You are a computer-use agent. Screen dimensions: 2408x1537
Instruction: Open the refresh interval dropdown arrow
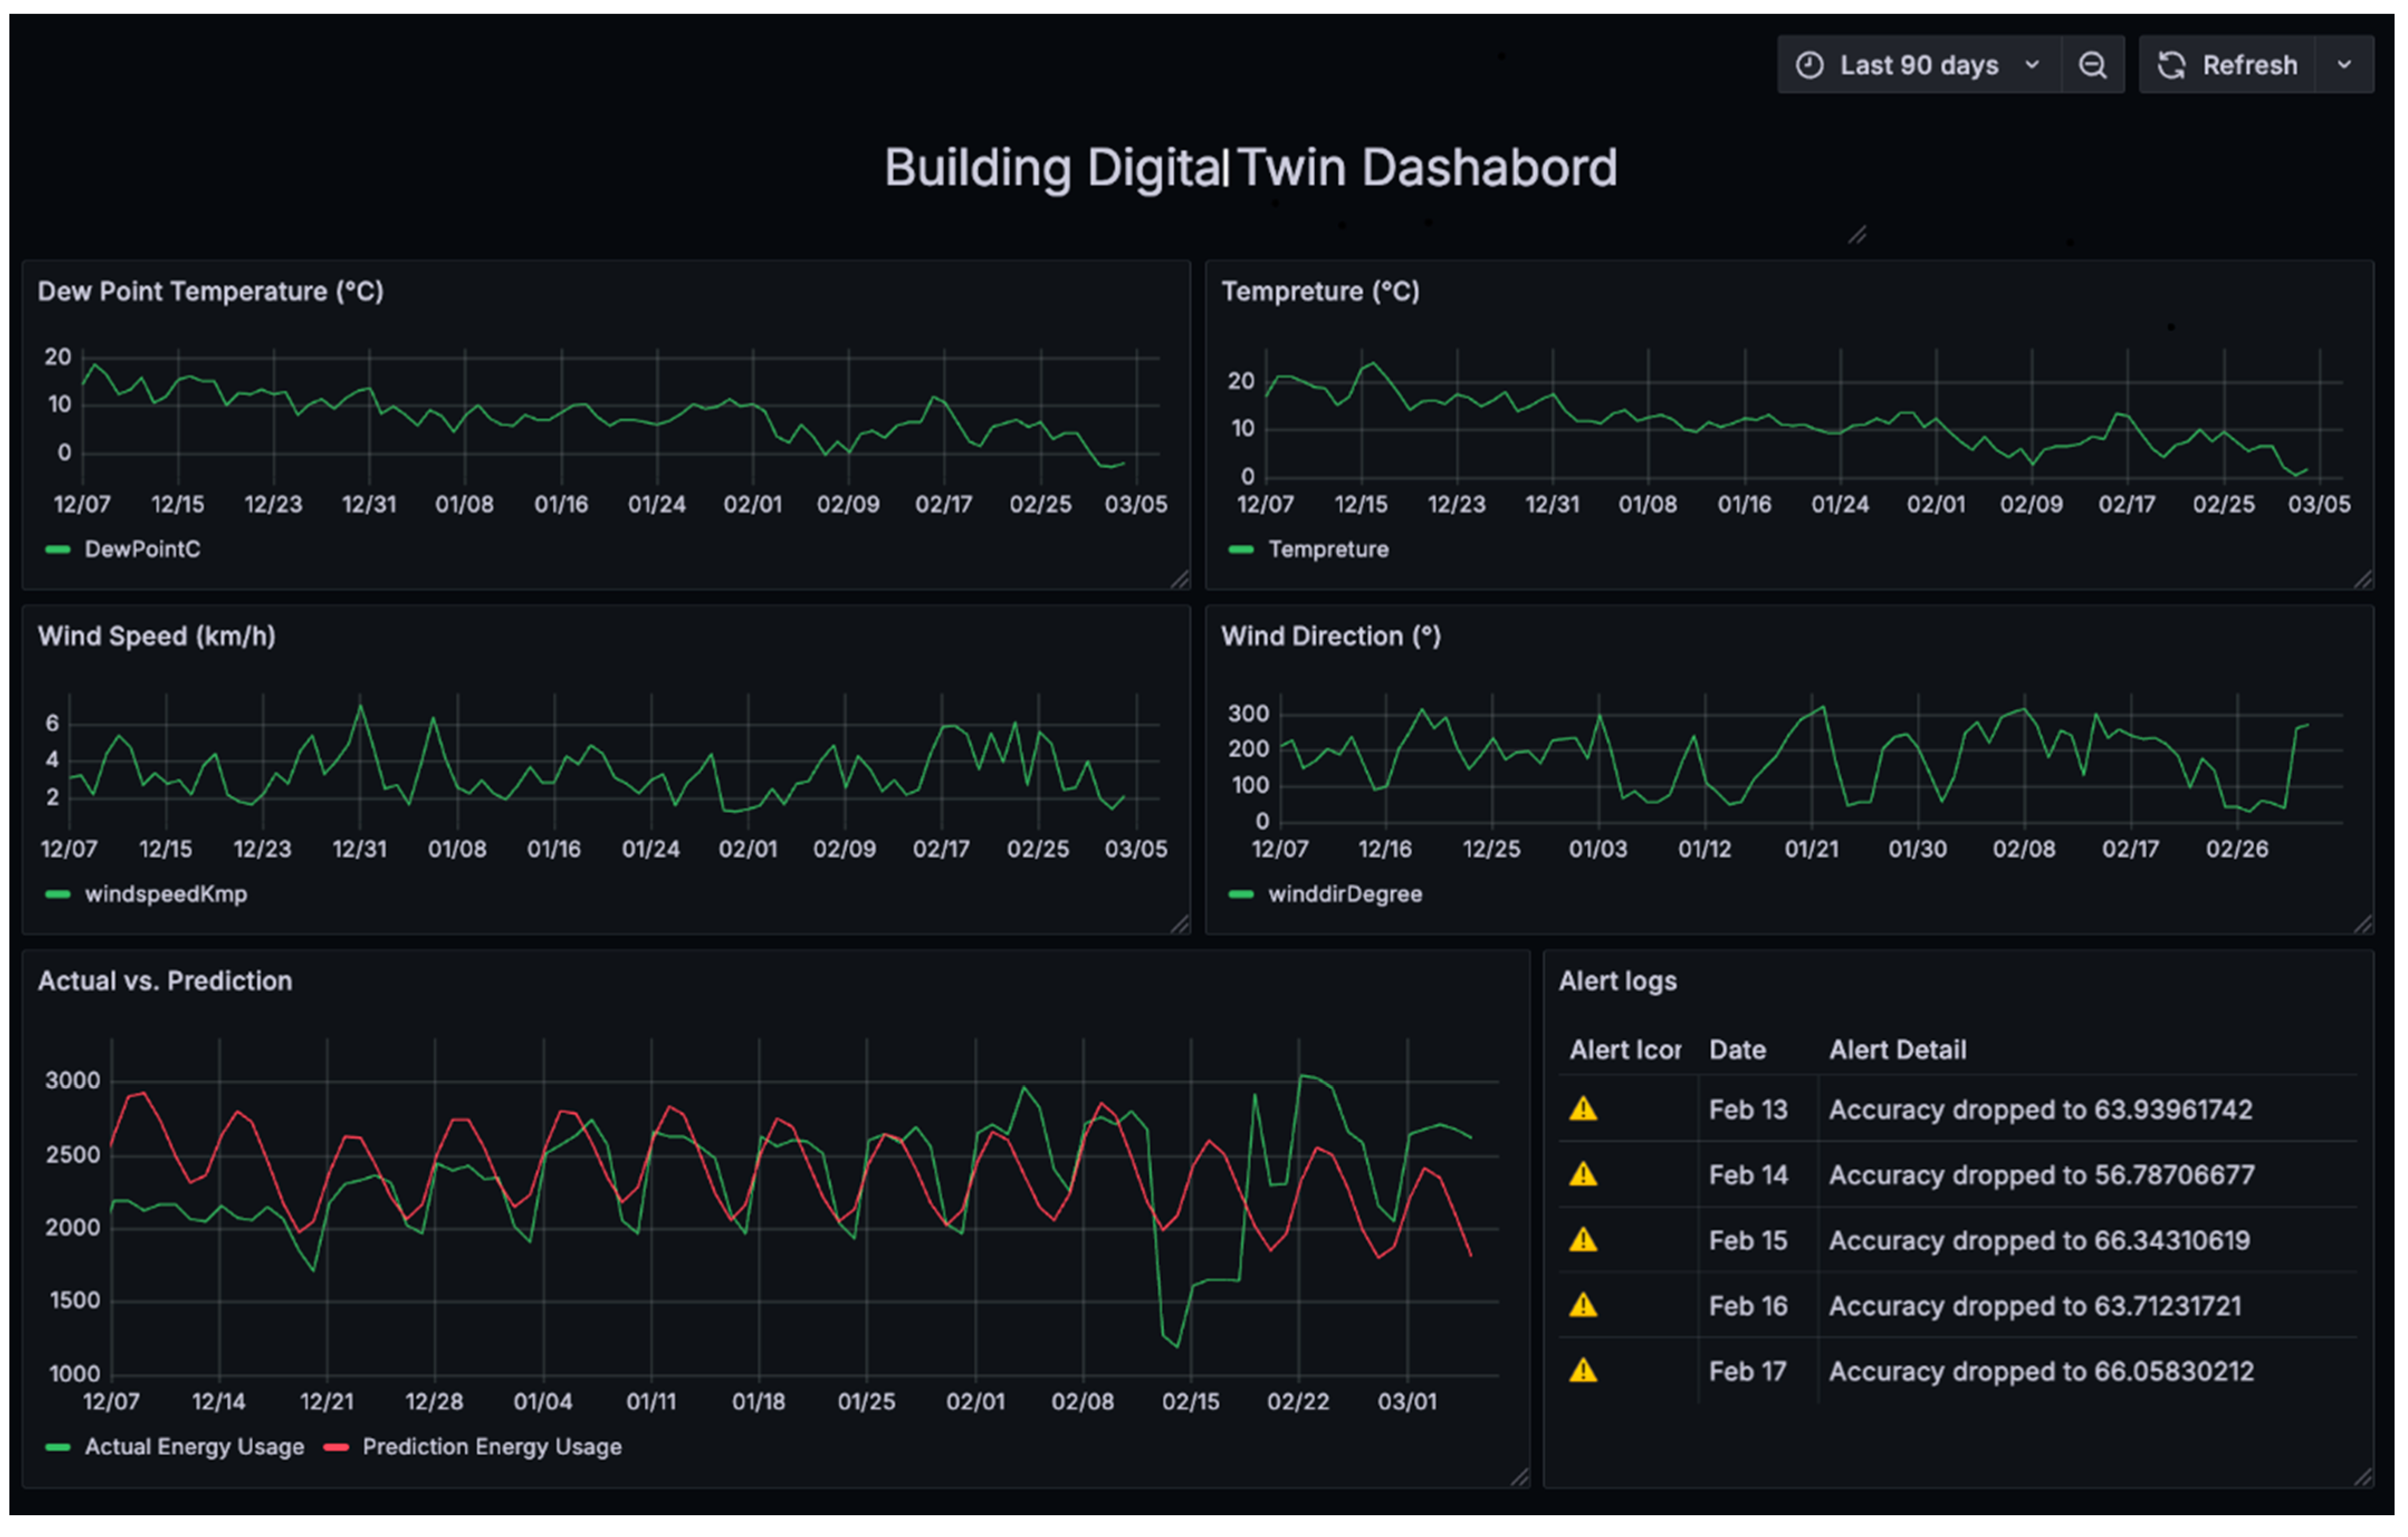[2344, 65]
